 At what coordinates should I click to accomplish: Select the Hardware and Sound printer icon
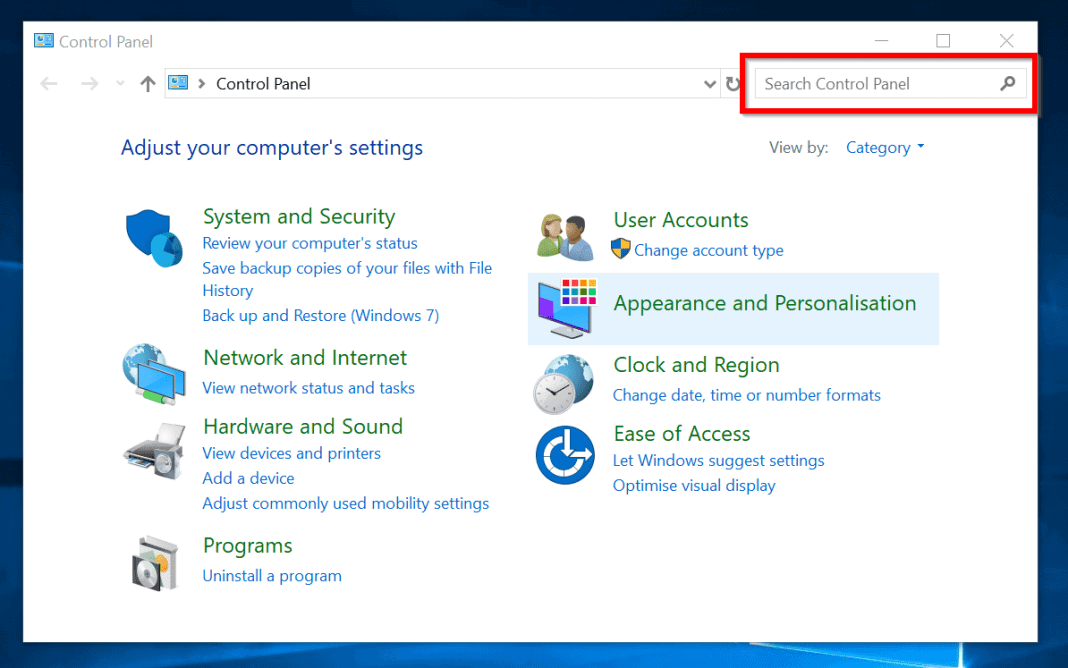tap(153, 452)
